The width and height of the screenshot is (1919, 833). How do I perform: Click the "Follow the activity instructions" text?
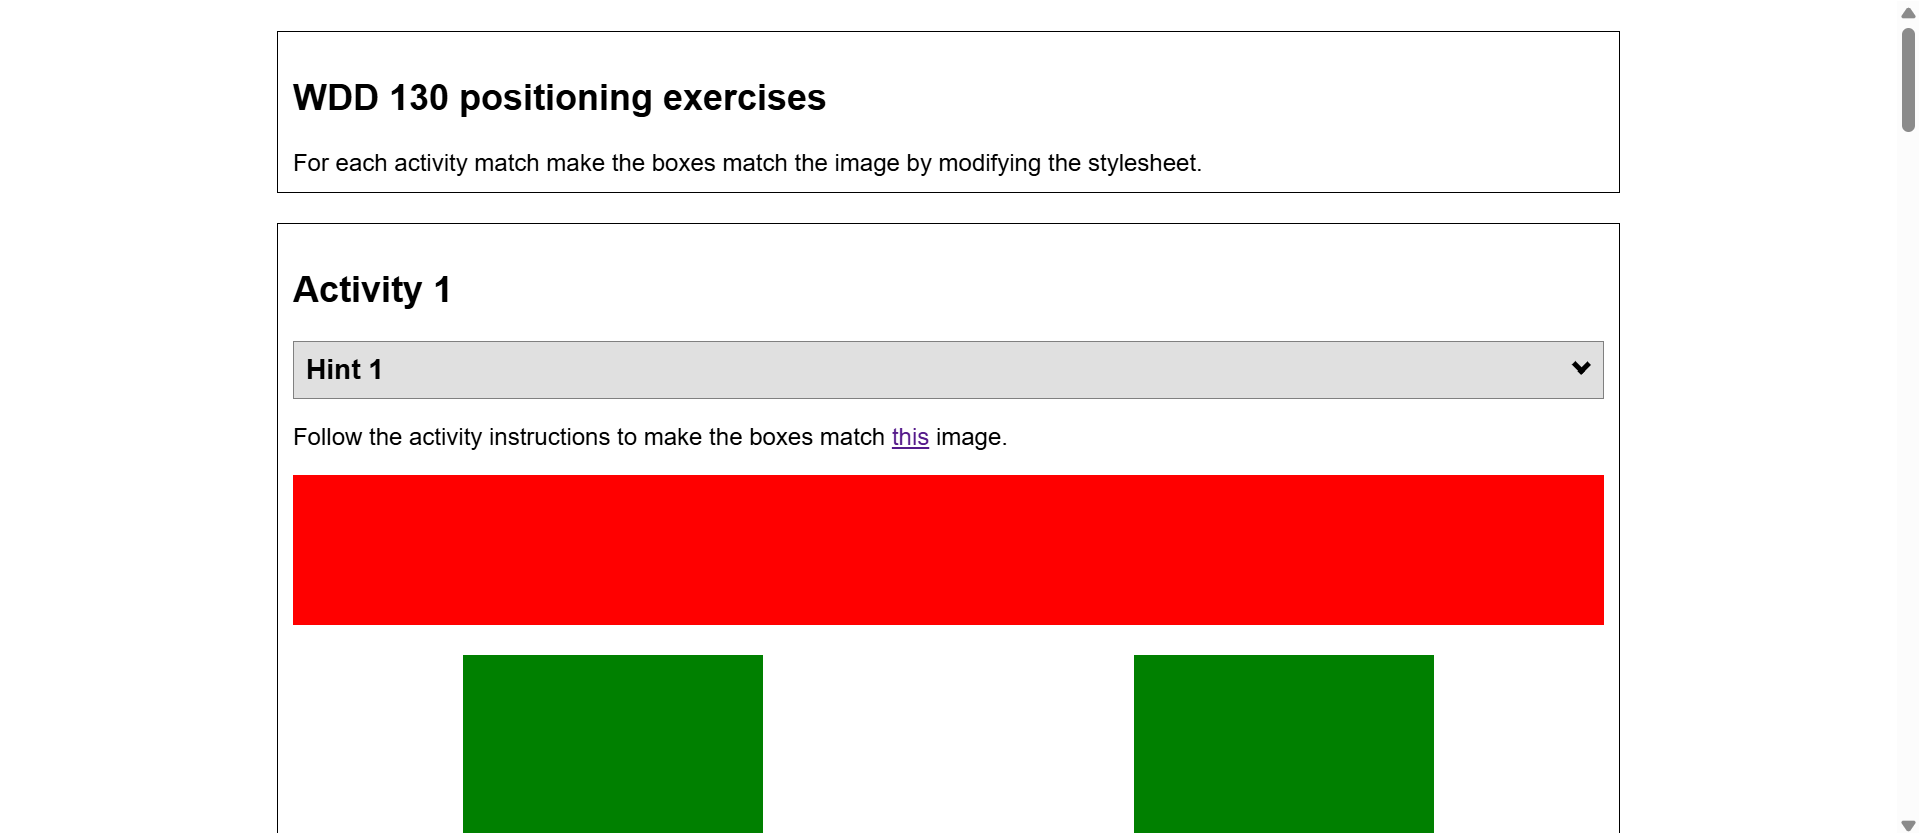coord(588,437)
